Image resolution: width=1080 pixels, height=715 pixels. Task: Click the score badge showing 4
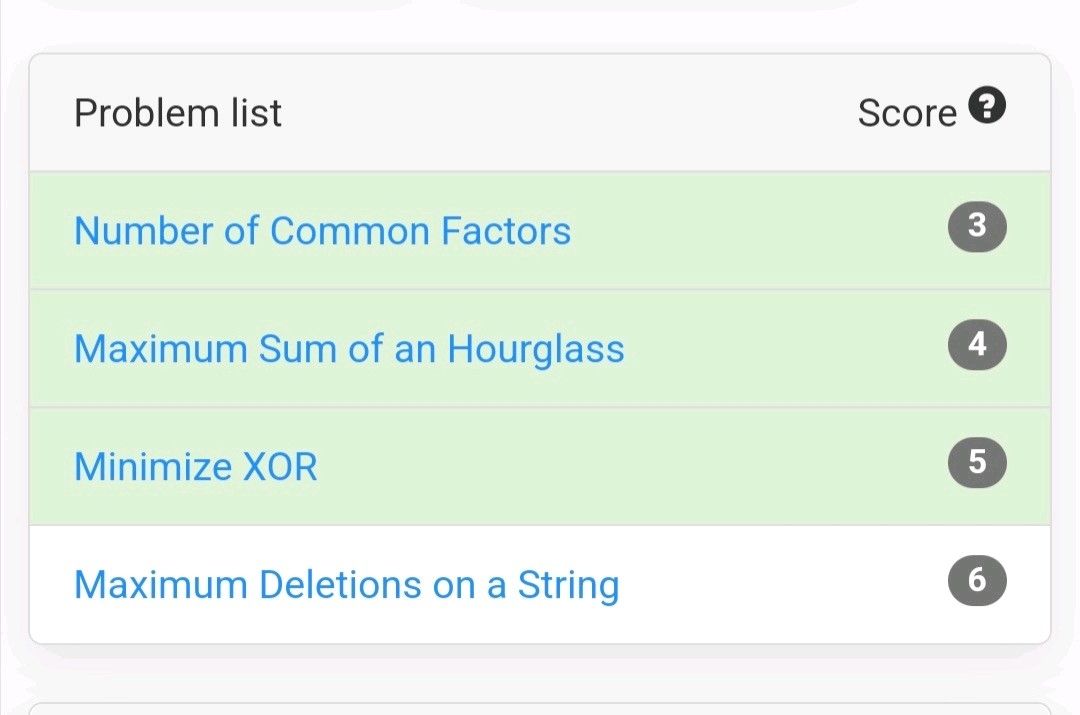point(977,345)
